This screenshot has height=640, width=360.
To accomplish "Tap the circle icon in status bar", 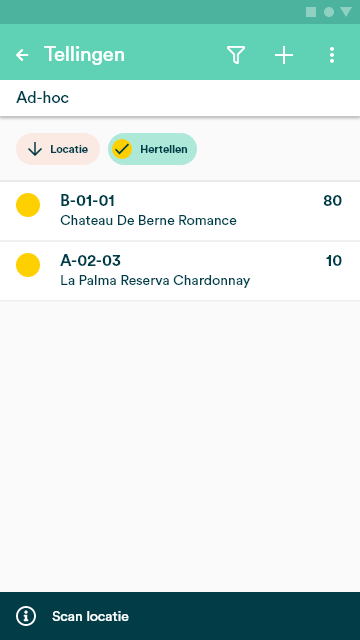I will coord(329,12).
